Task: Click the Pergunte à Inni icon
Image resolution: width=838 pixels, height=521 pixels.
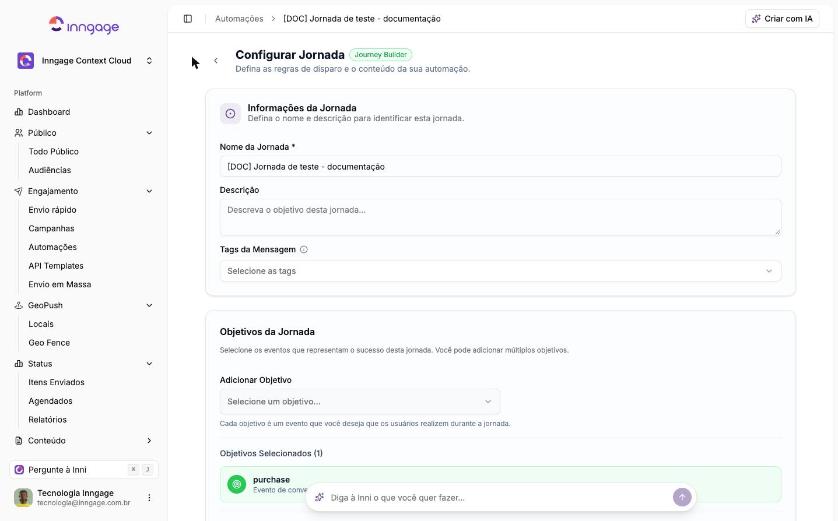Action: click(19, 470)
